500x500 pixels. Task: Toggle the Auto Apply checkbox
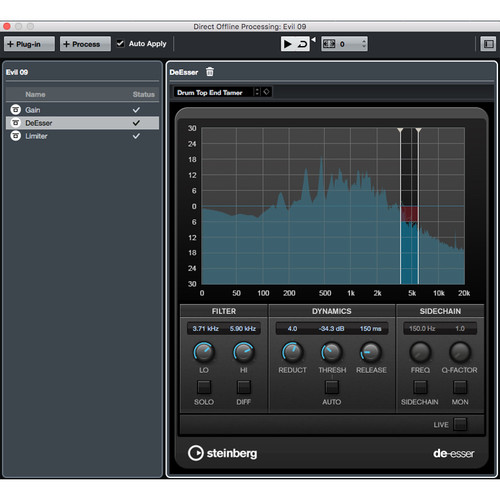click(120, 44)
